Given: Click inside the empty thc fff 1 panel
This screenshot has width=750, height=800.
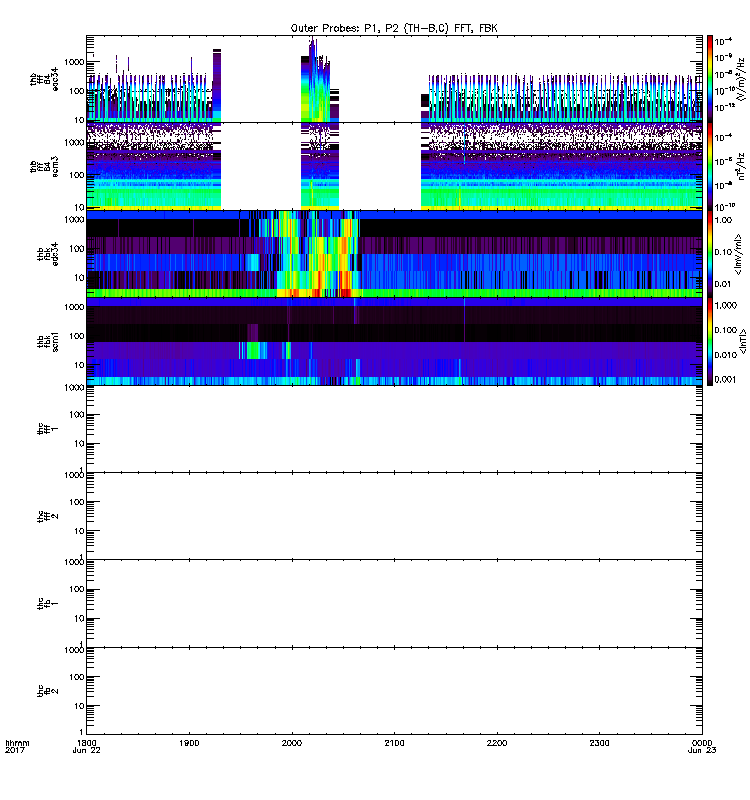Looking at the screenshot, I should pyautogui.click(x=394, y=429).
